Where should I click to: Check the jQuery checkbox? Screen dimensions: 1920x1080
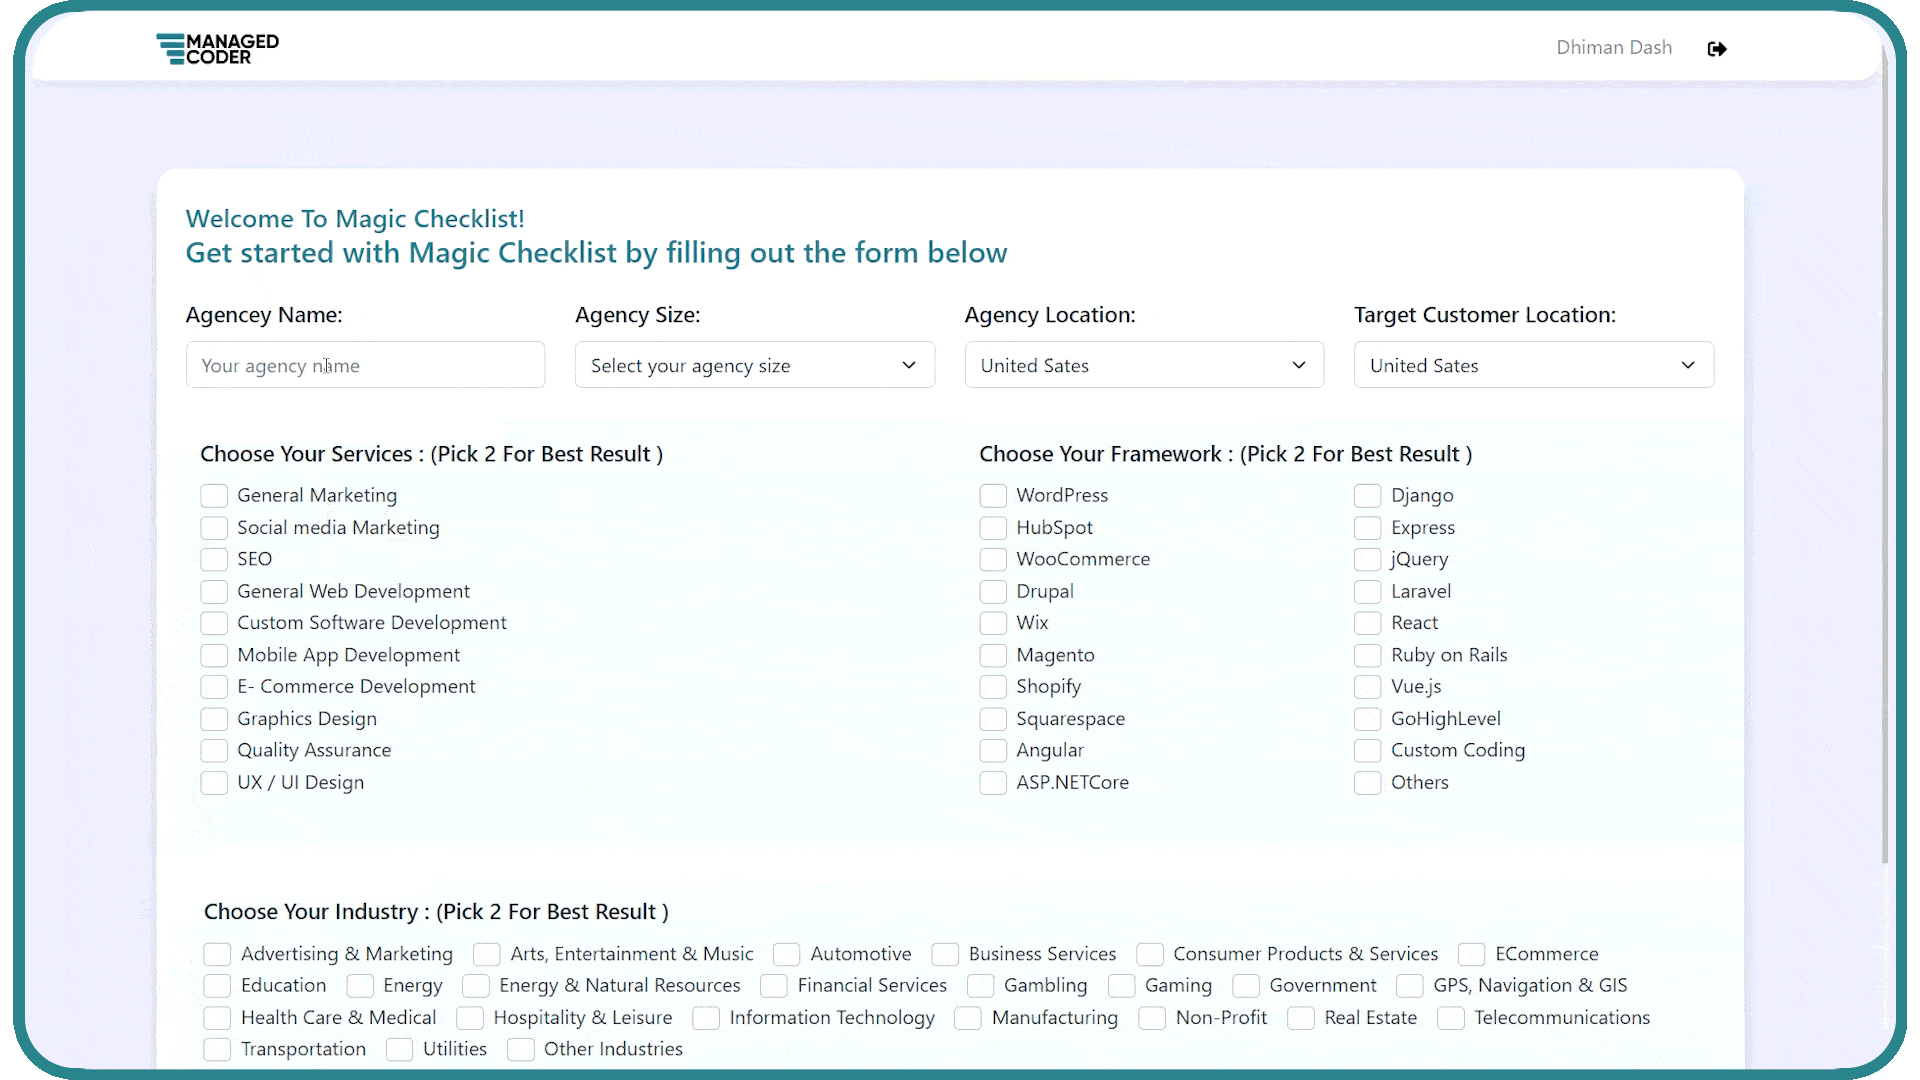1368,560
